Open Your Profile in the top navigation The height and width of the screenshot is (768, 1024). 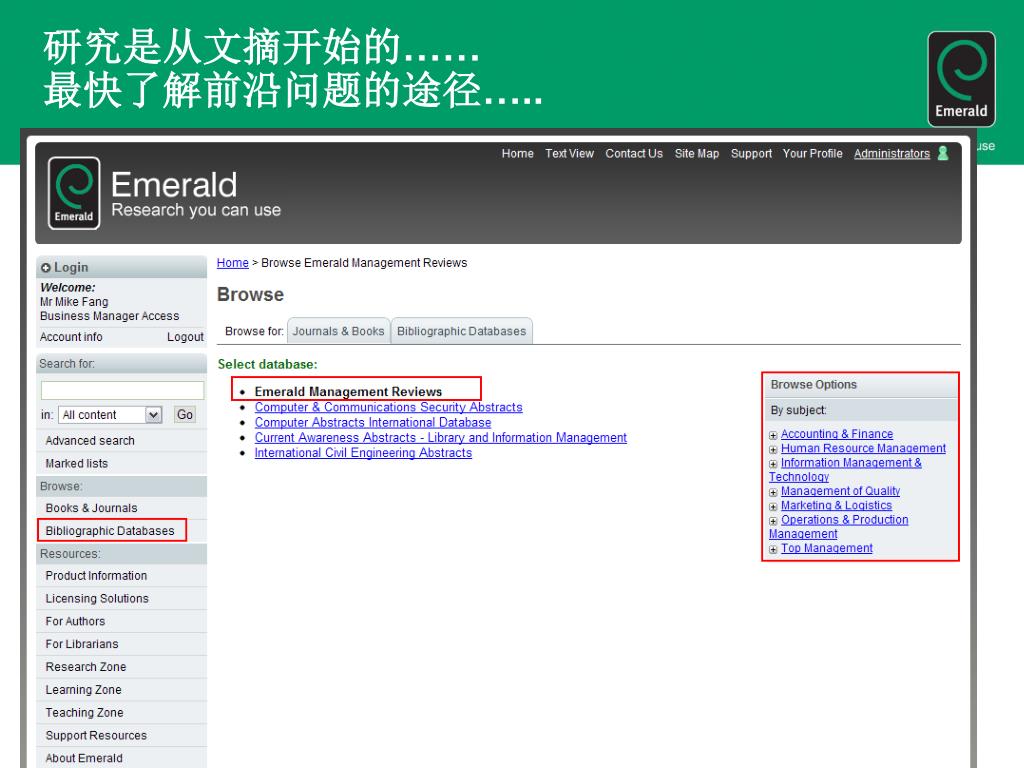click(x=812, y=153)
